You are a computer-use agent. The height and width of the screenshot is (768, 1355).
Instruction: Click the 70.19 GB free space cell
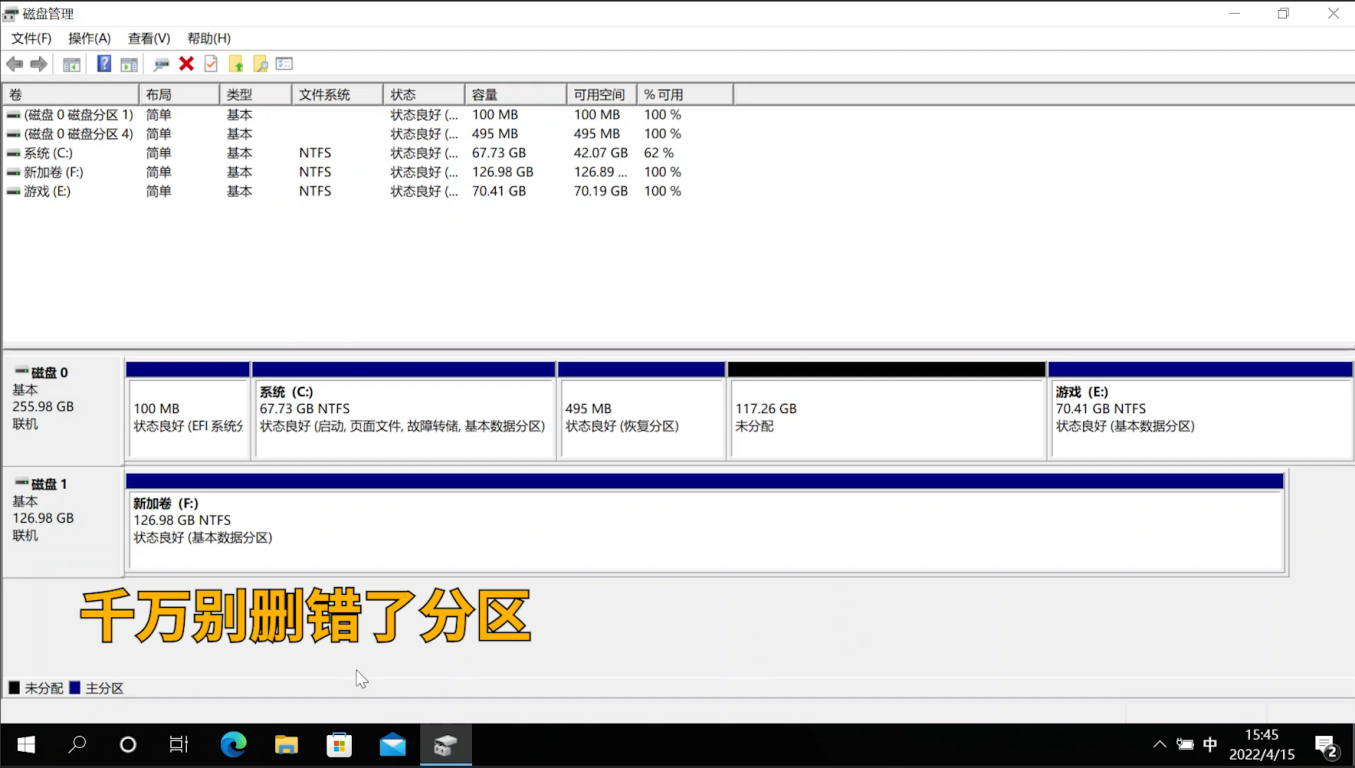tap(601, 191)
